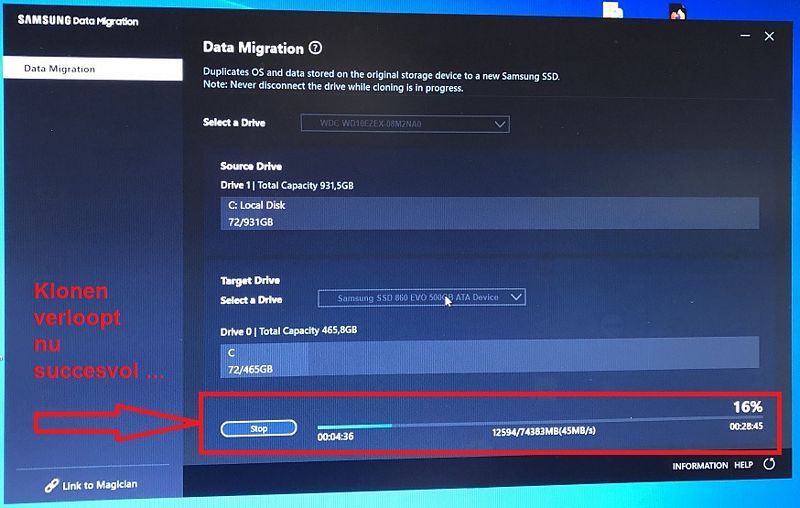Image resolution: width=800 pixels, height=508 pixels.
Task: Click Drive 0 Total Capacity 465,8GB text
Action: [289, 331]
